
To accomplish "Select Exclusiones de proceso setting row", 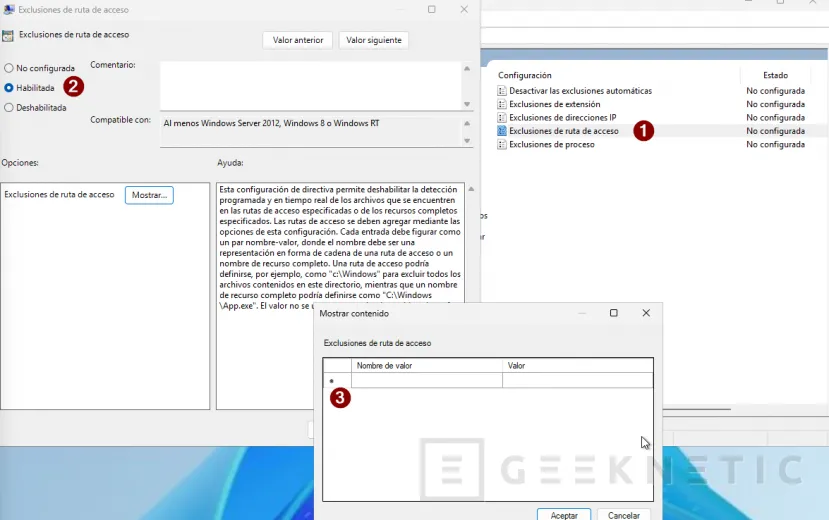I will point(551,144).
